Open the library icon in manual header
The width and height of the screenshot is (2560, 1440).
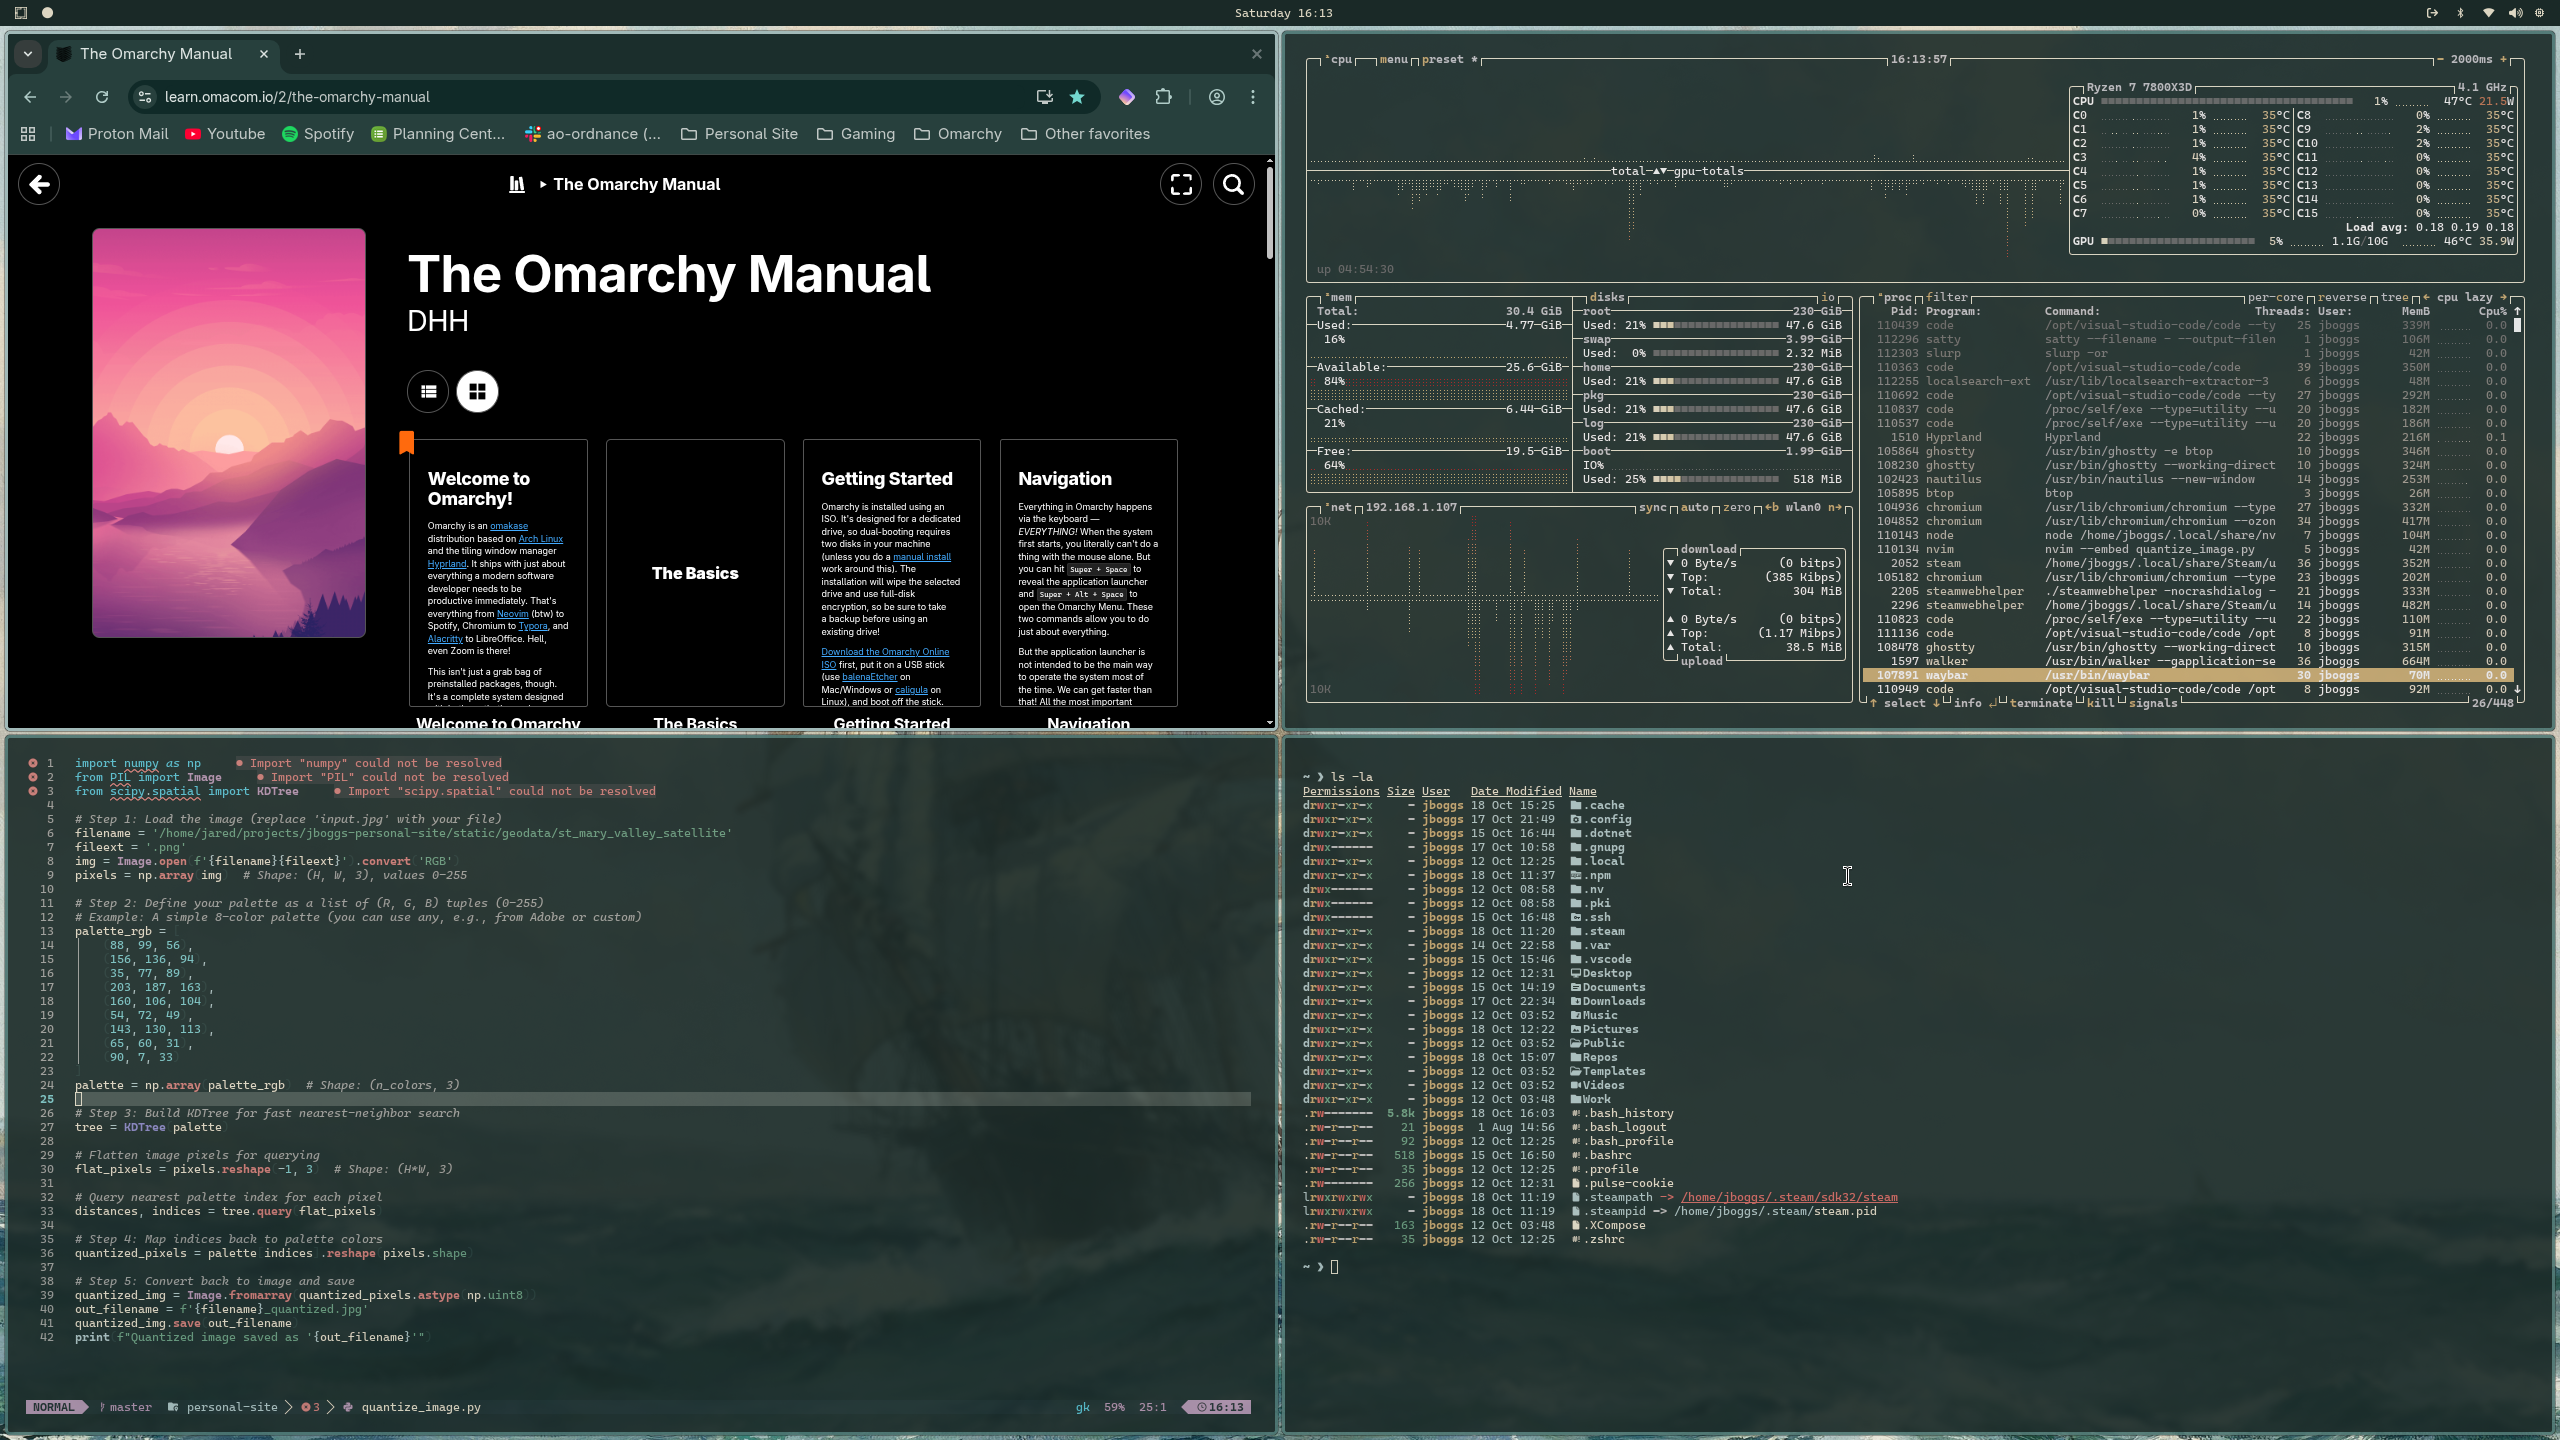coord(517,184)
